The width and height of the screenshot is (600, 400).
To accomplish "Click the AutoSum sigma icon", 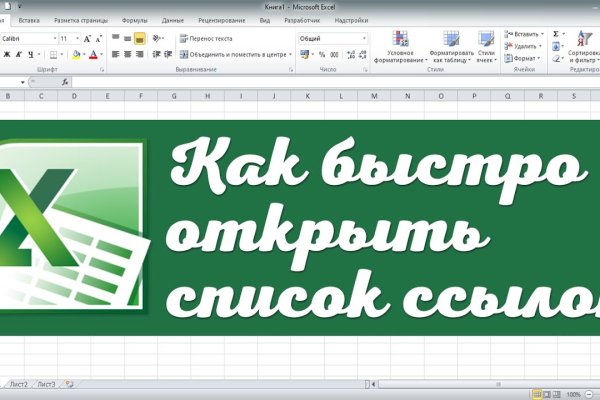I will click(x=555, y=33).
